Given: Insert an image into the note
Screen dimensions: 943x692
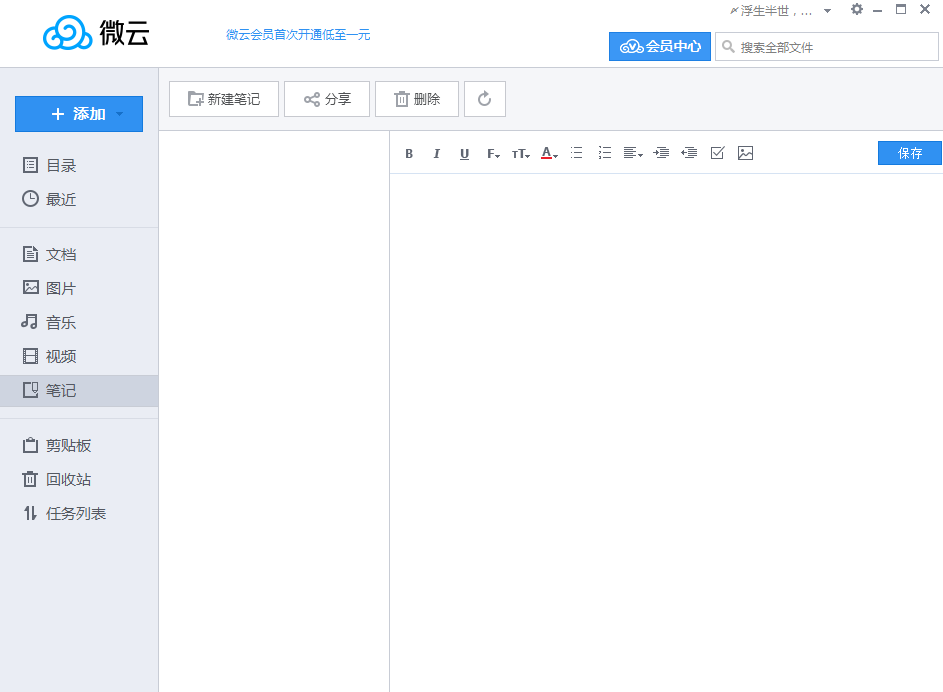Looking at the screenshot, I should point(745,152).
